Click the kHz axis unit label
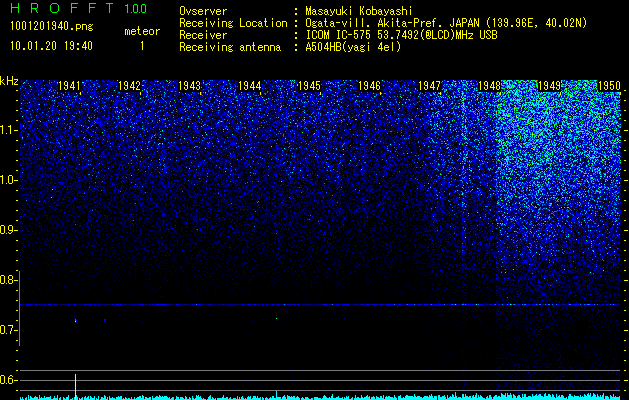Viewport: 629px width, 400px height. tap(9, 81)
